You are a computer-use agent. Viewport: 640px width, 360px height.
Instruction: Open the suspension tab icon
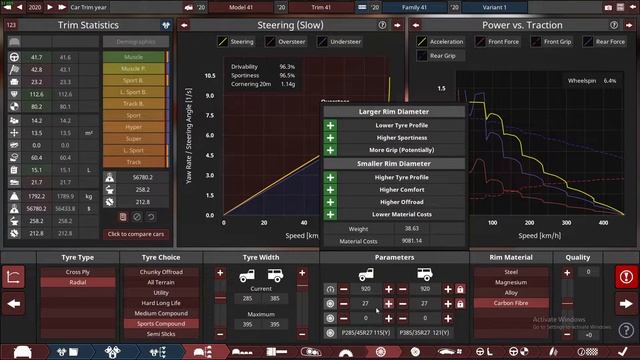tap(553, 351)
